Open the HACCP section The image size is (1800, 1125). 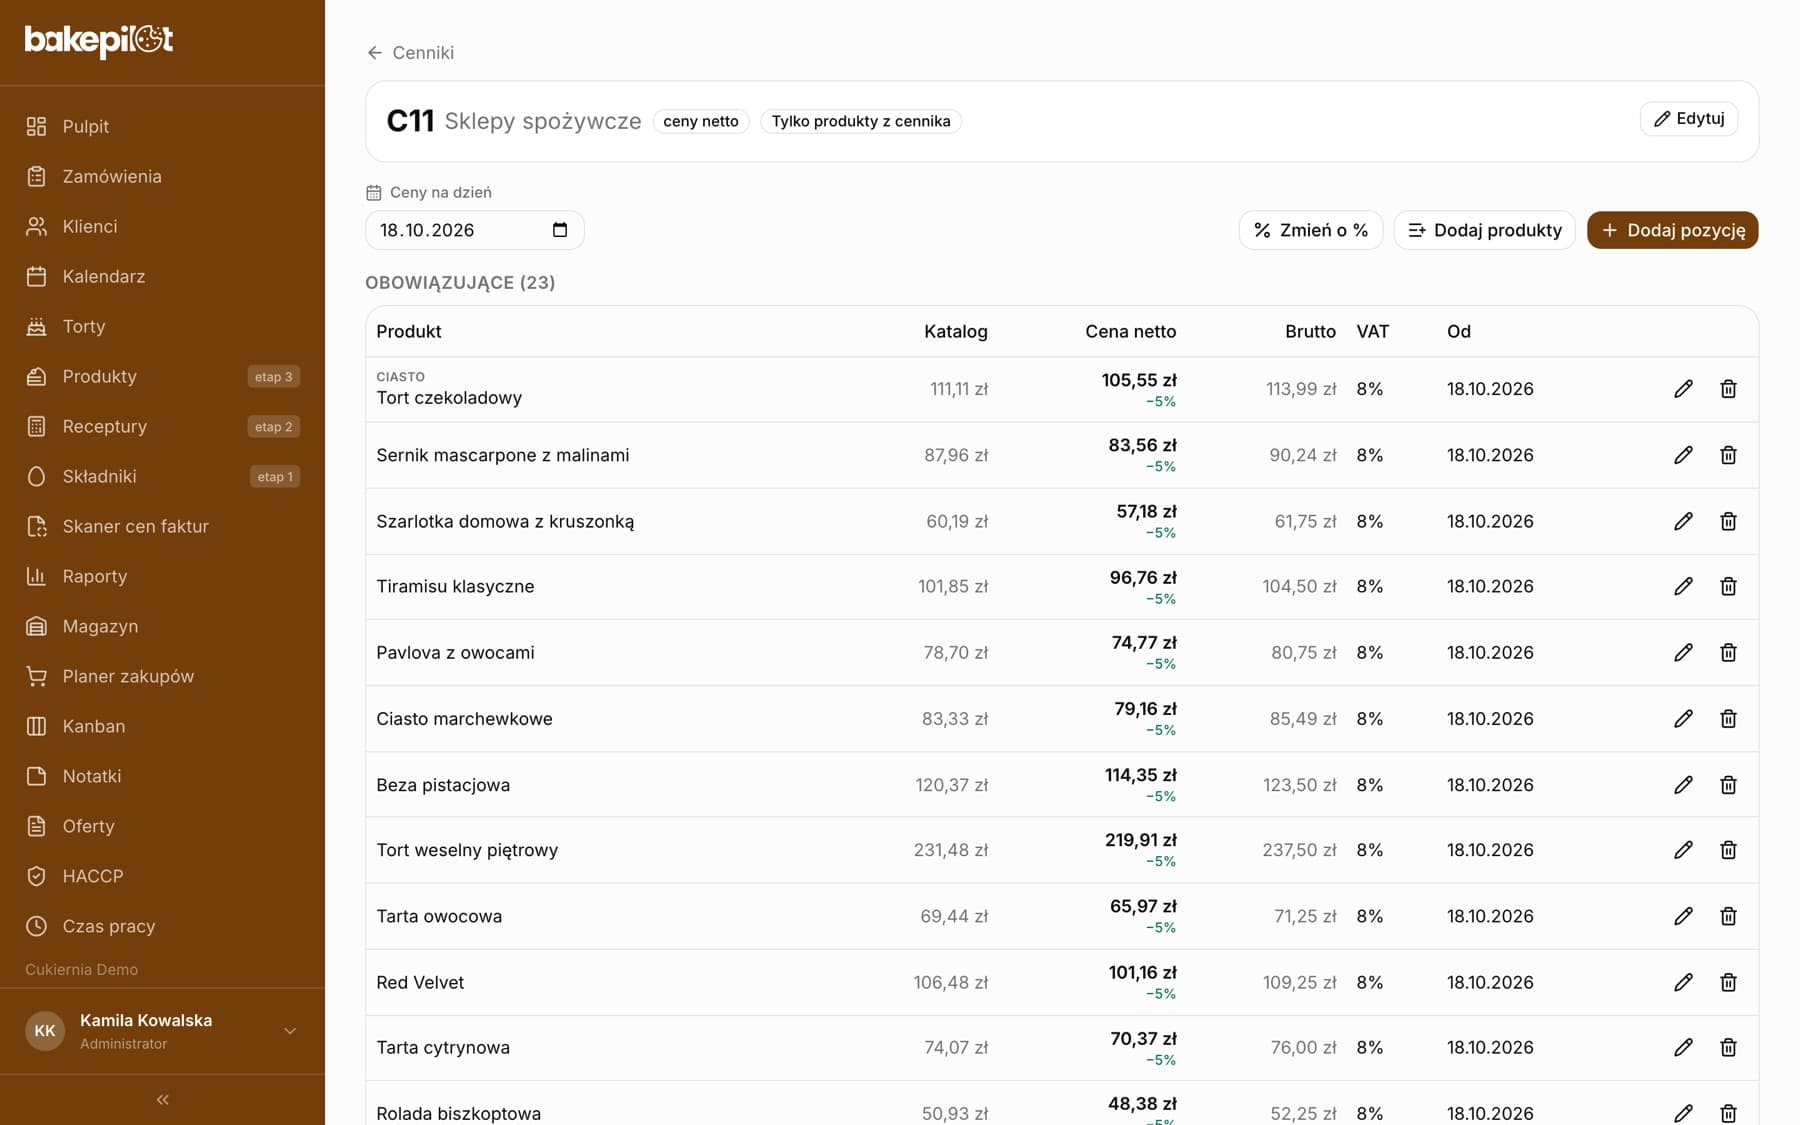162,876
